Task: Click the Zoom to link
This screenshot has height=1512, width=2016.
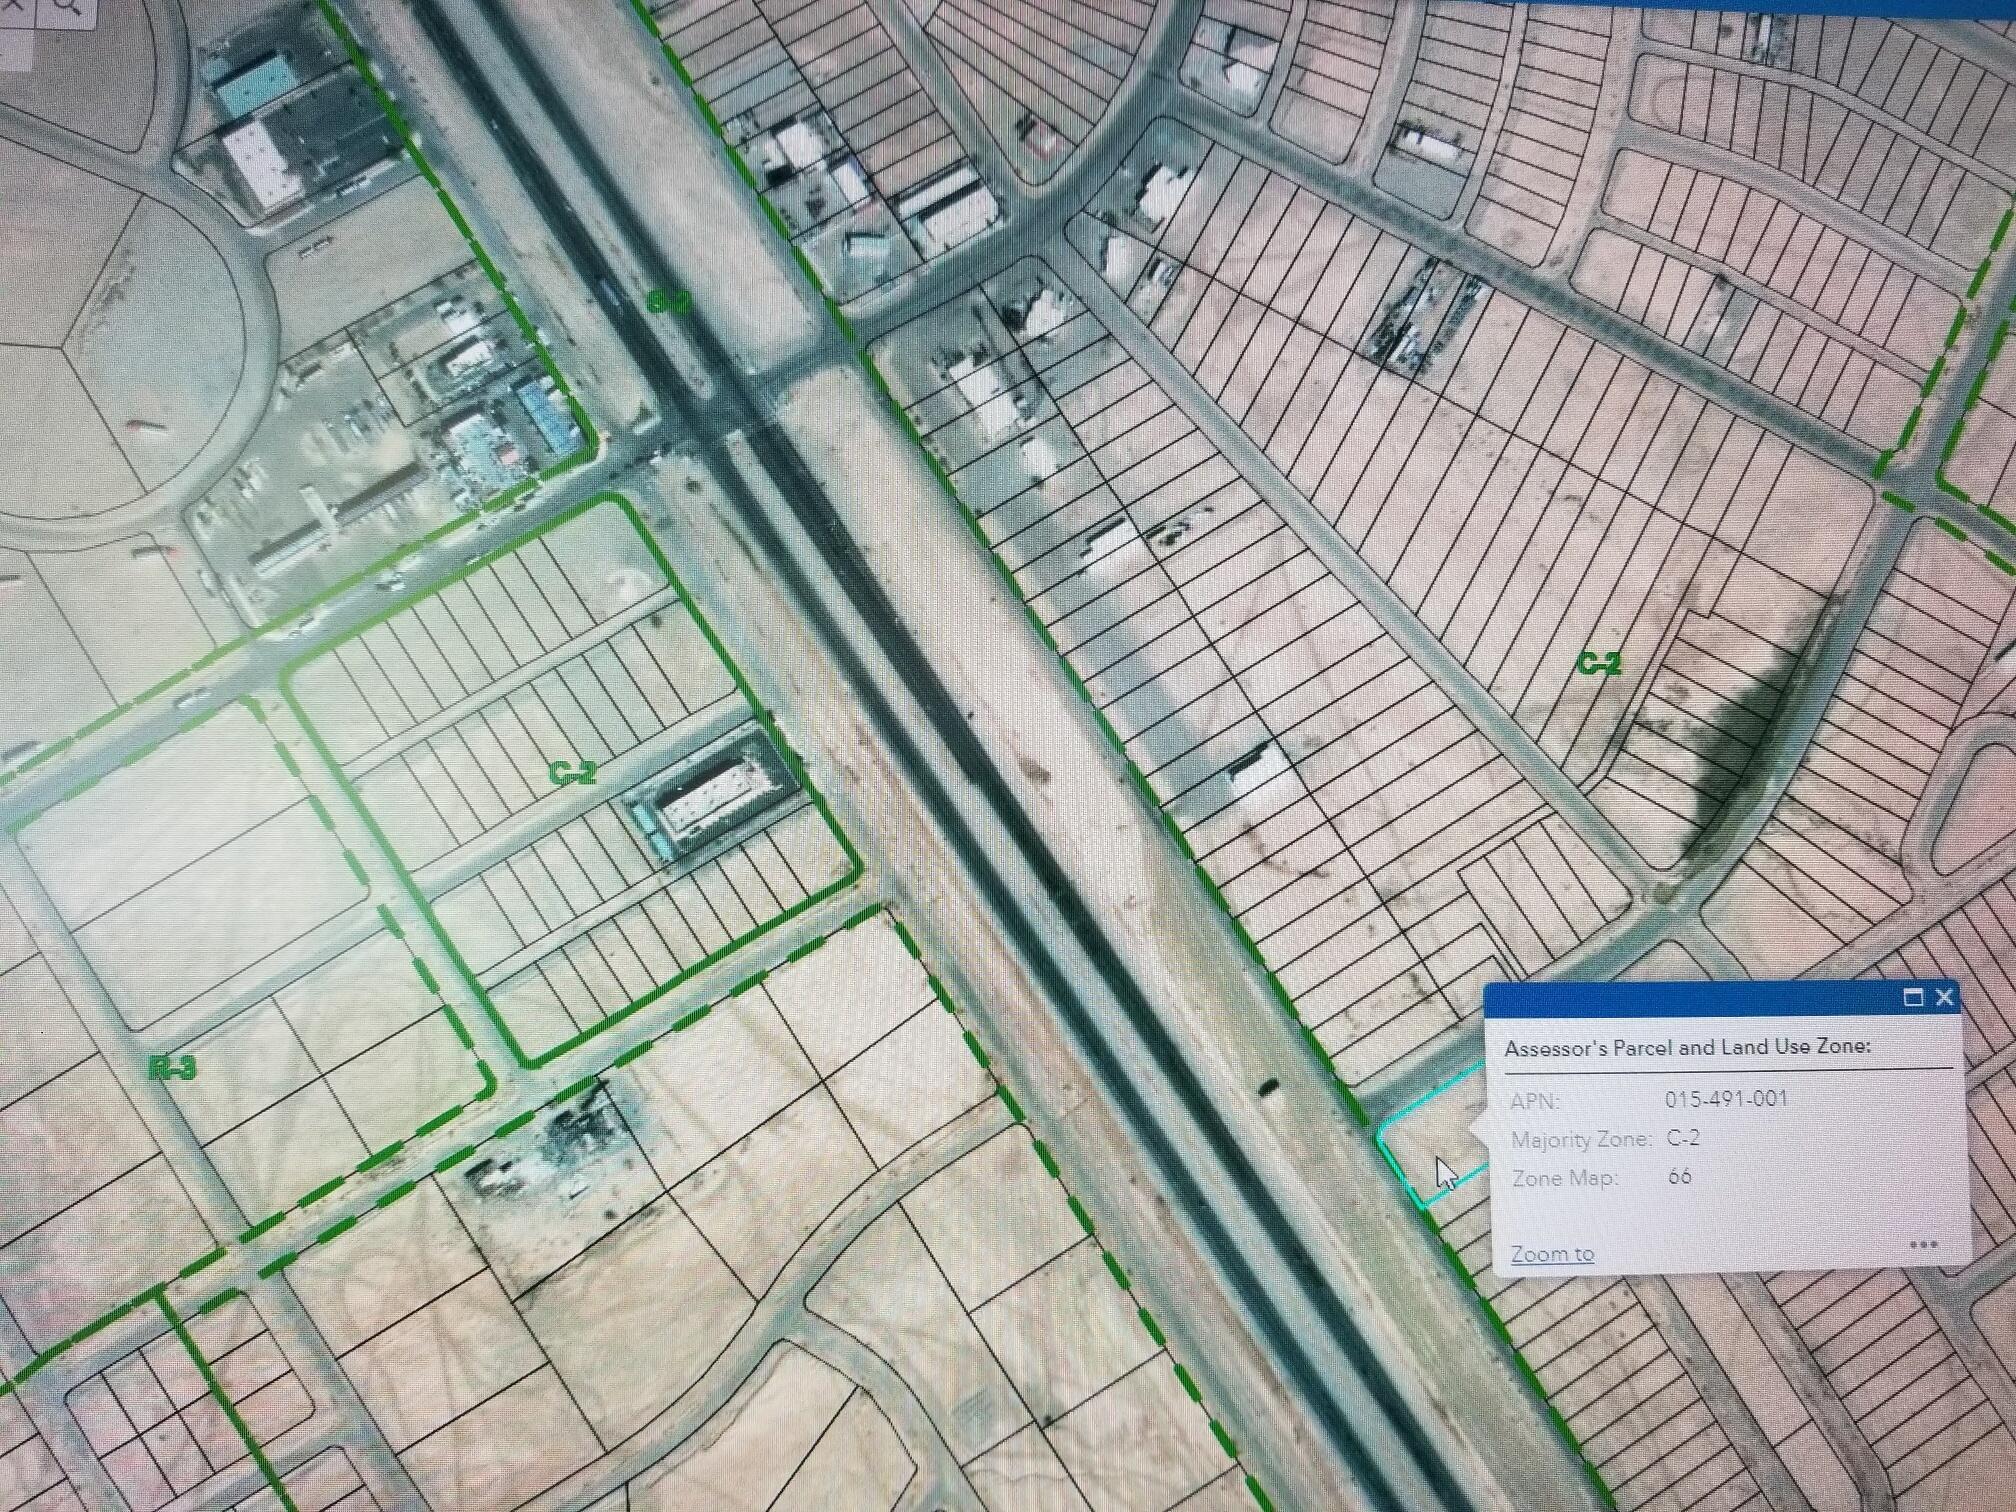Action: (x=1552, y=1254)
